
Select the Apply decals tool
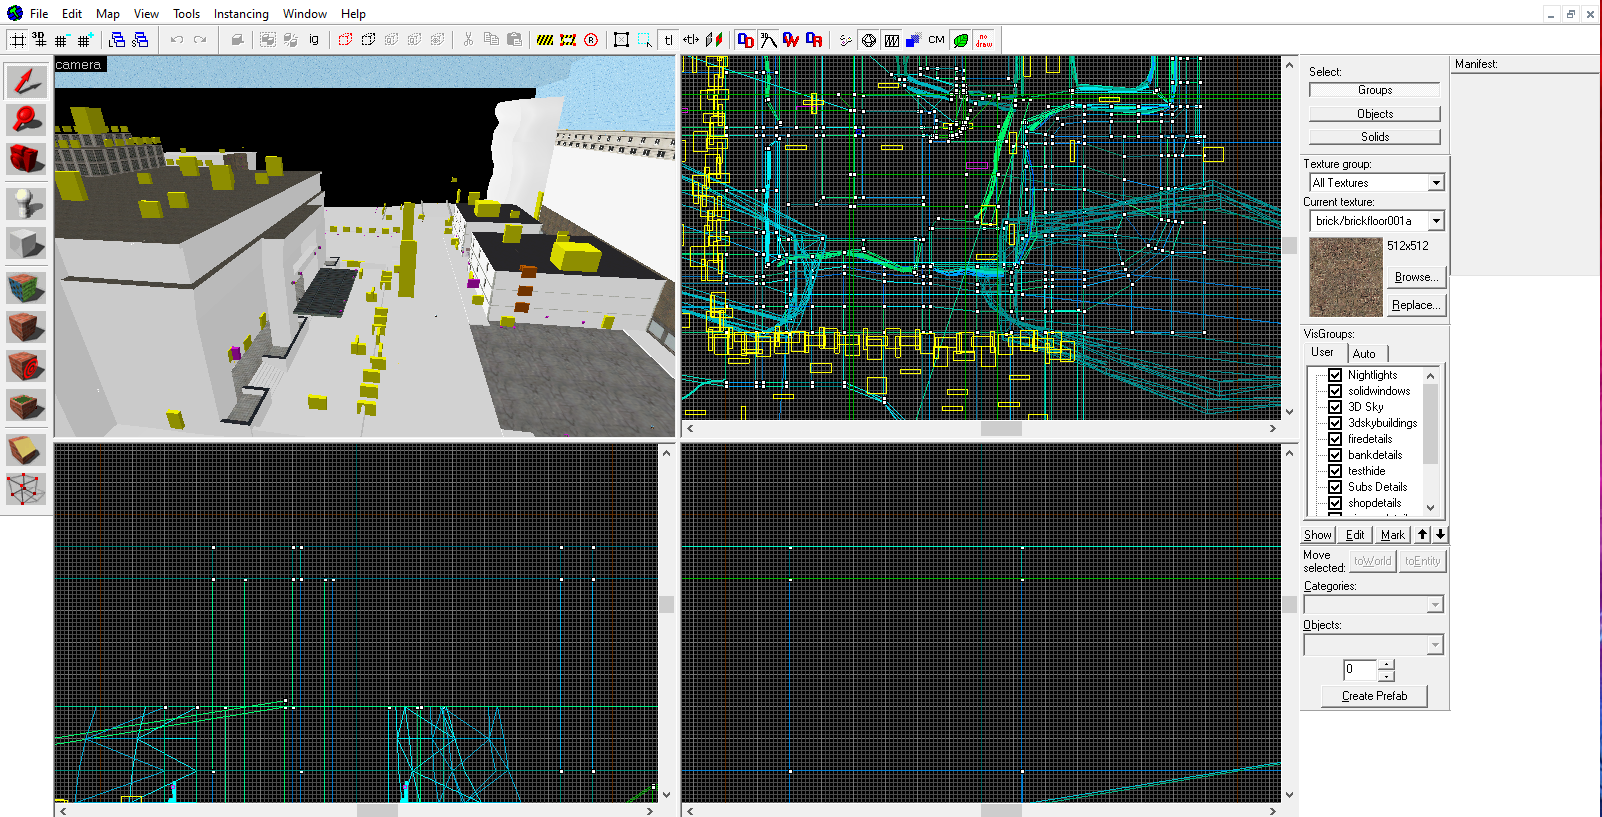(x=26, y=366)
